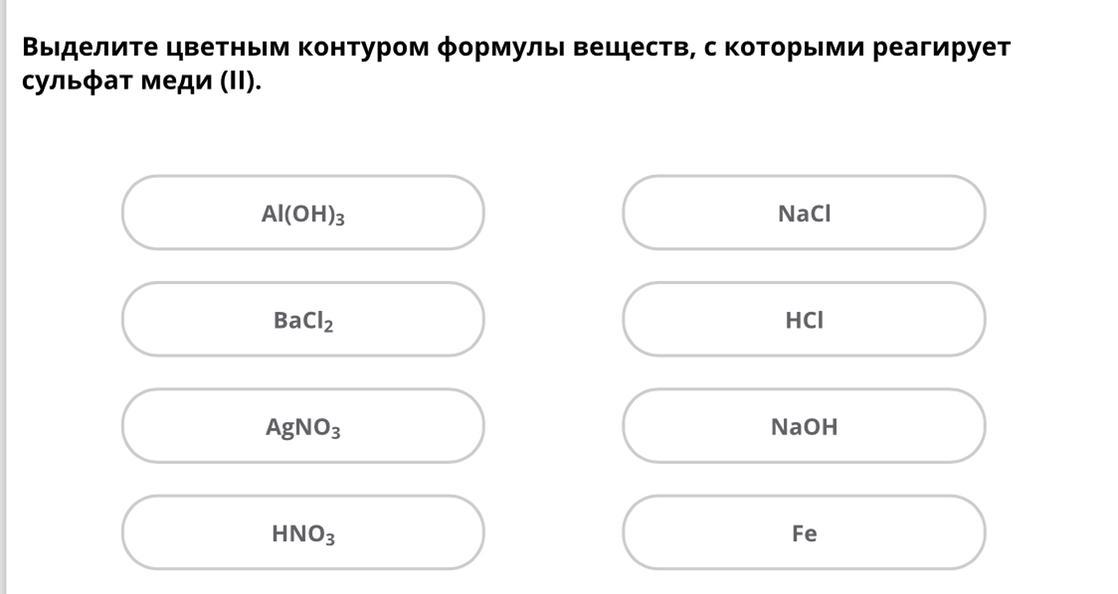Outline the silver nitrate option

(303, 426)
